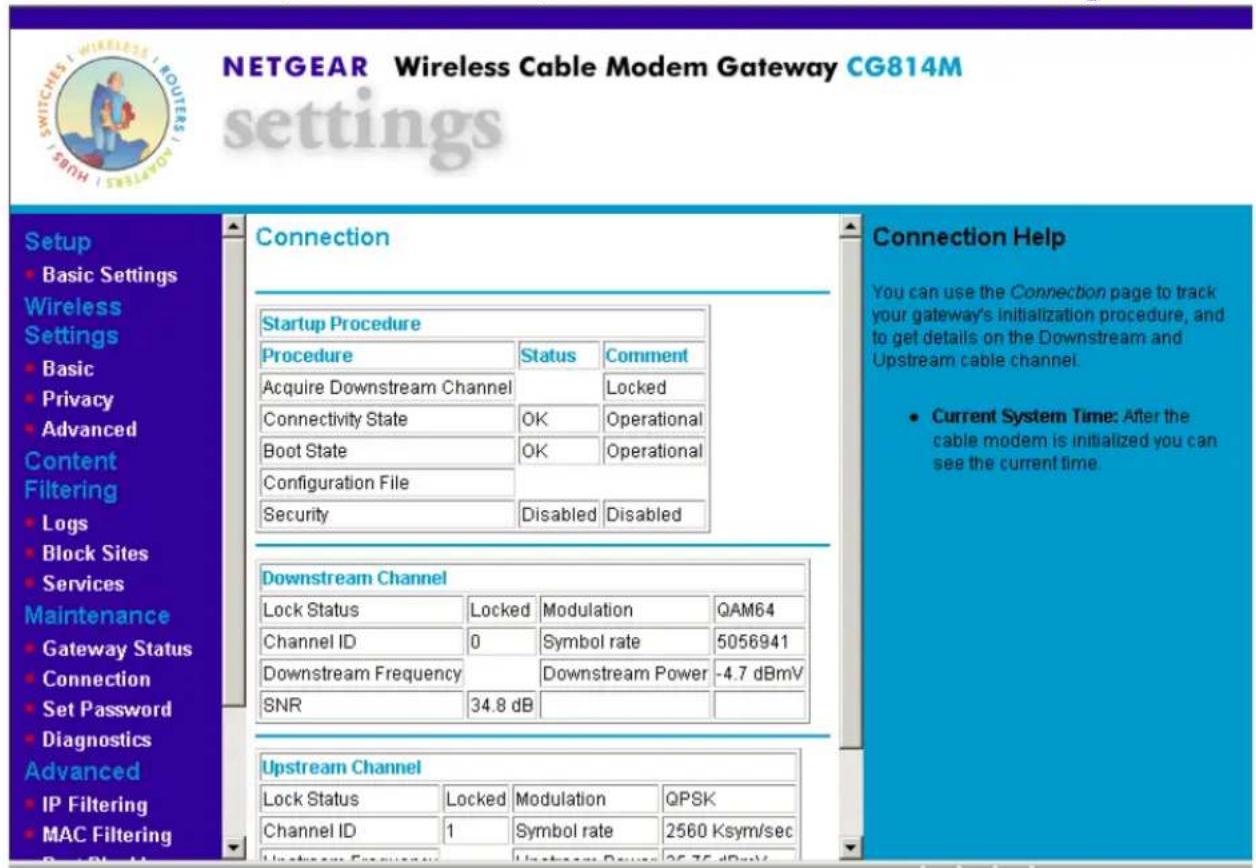Click the downstream Lock Status label

tap(361, 609)
